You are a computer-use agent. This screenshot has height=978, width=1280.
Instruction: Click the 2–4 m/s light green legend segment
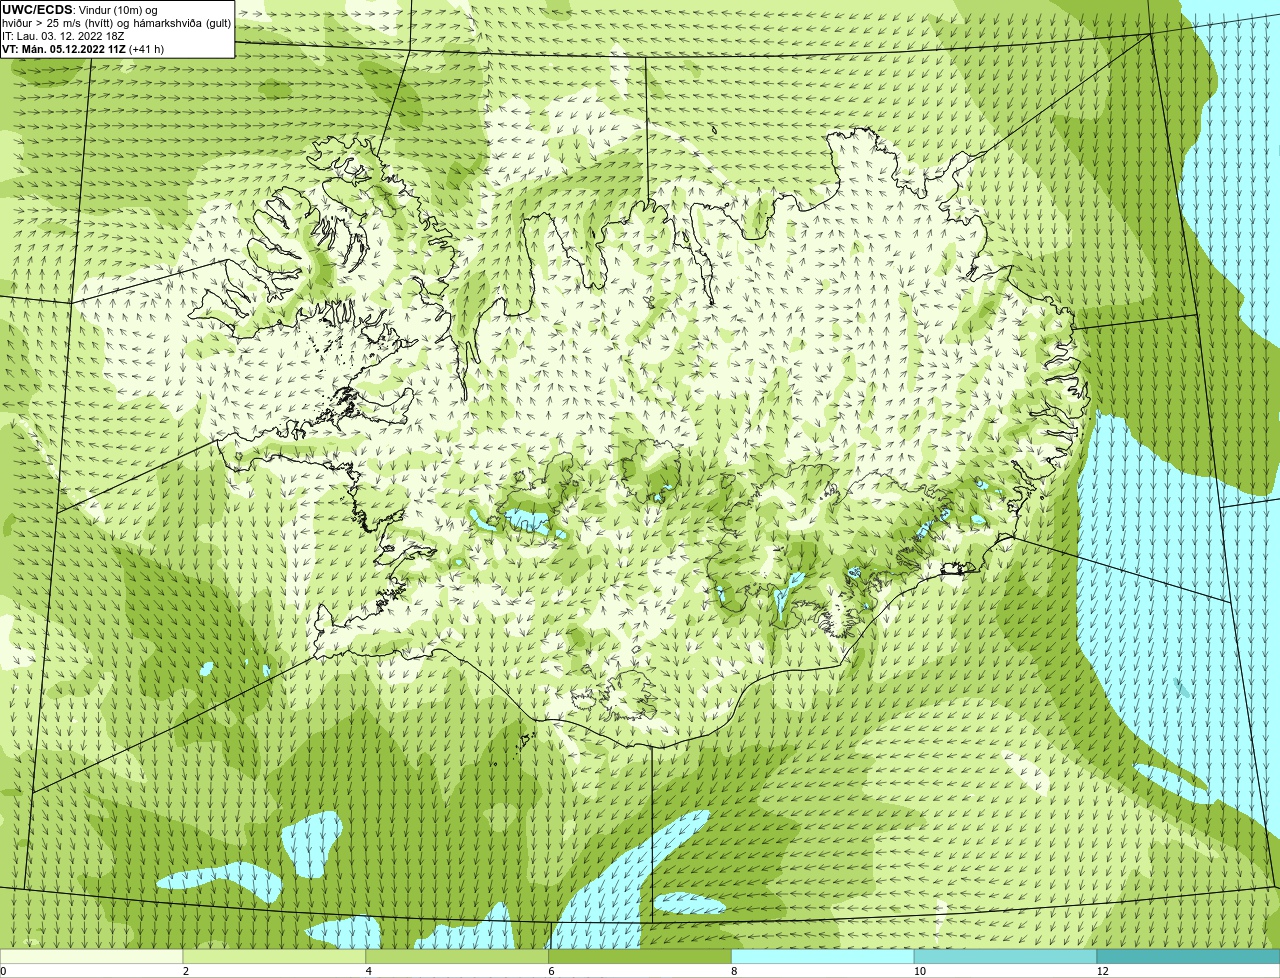pyautogui.click(x=275, y=956)
